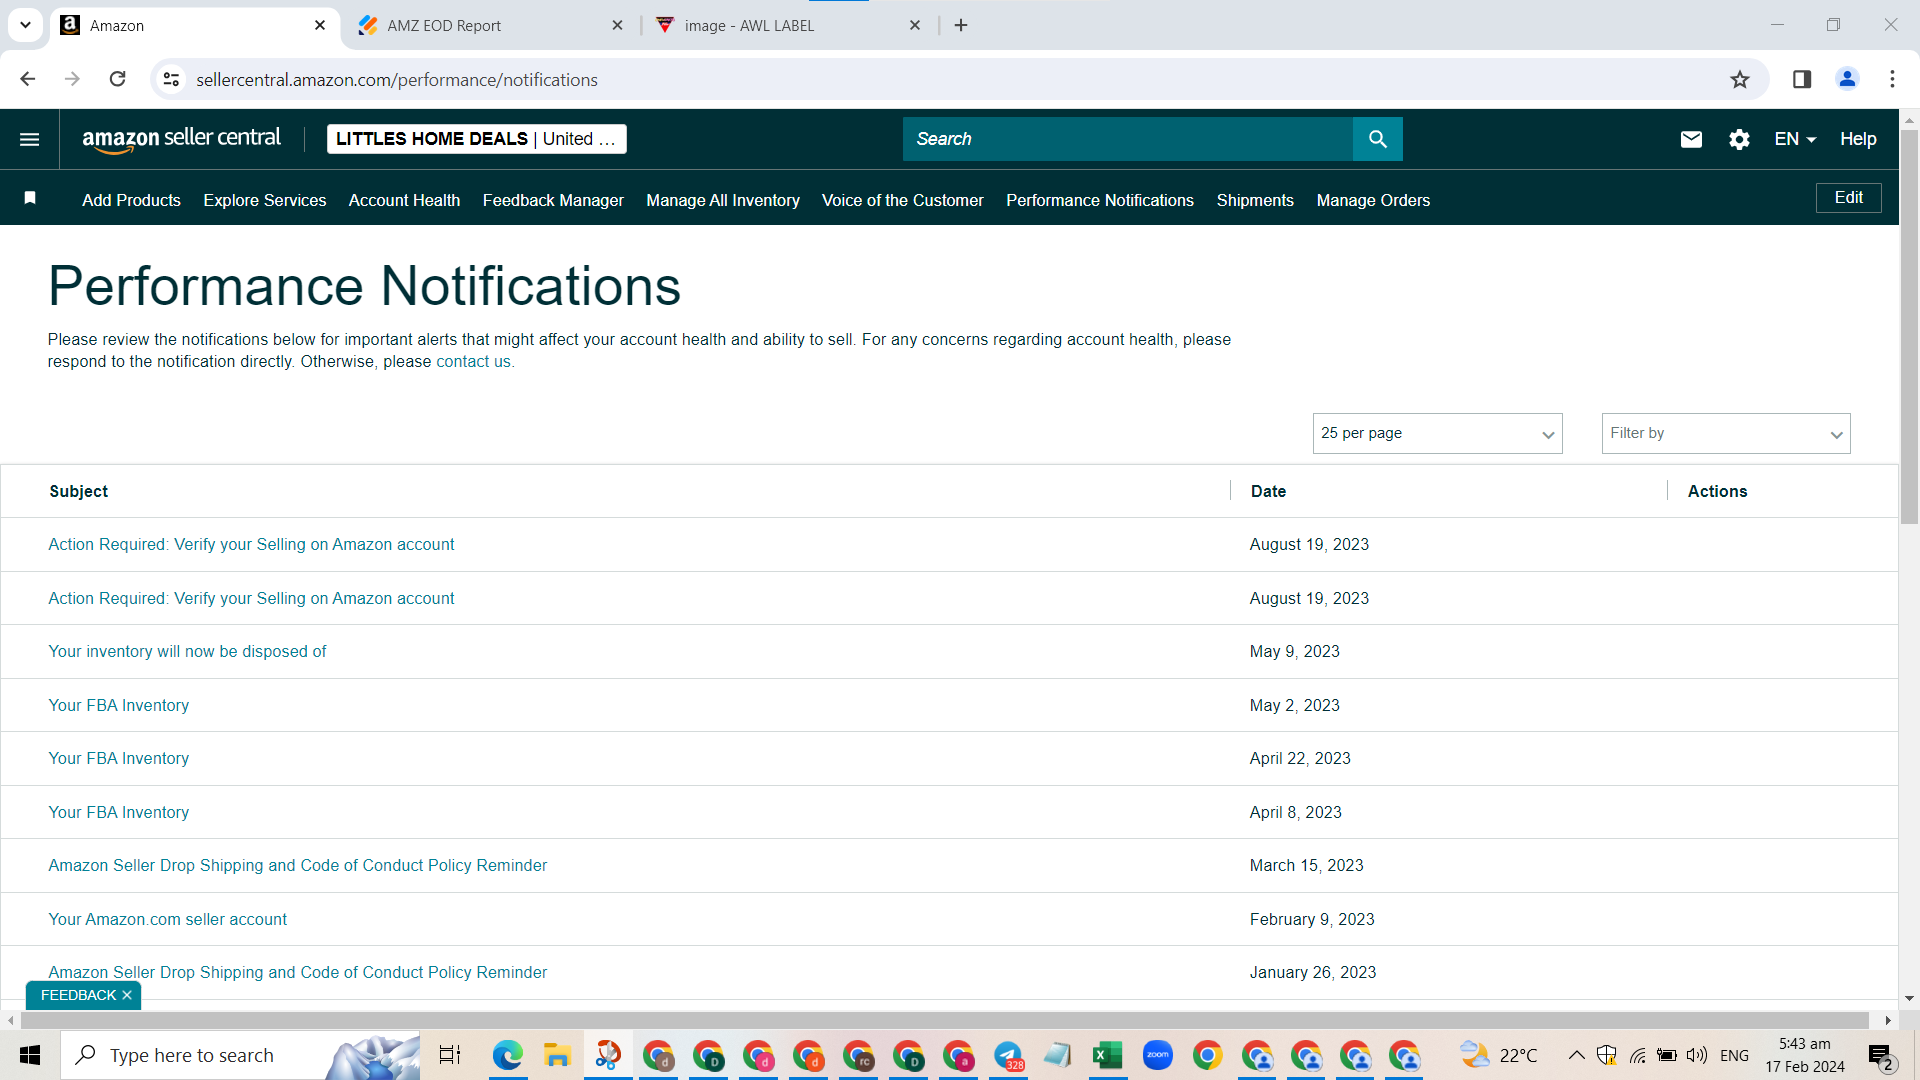Open the Help link
The height and width of the screenshot is (1080, 1920).
1858,139
